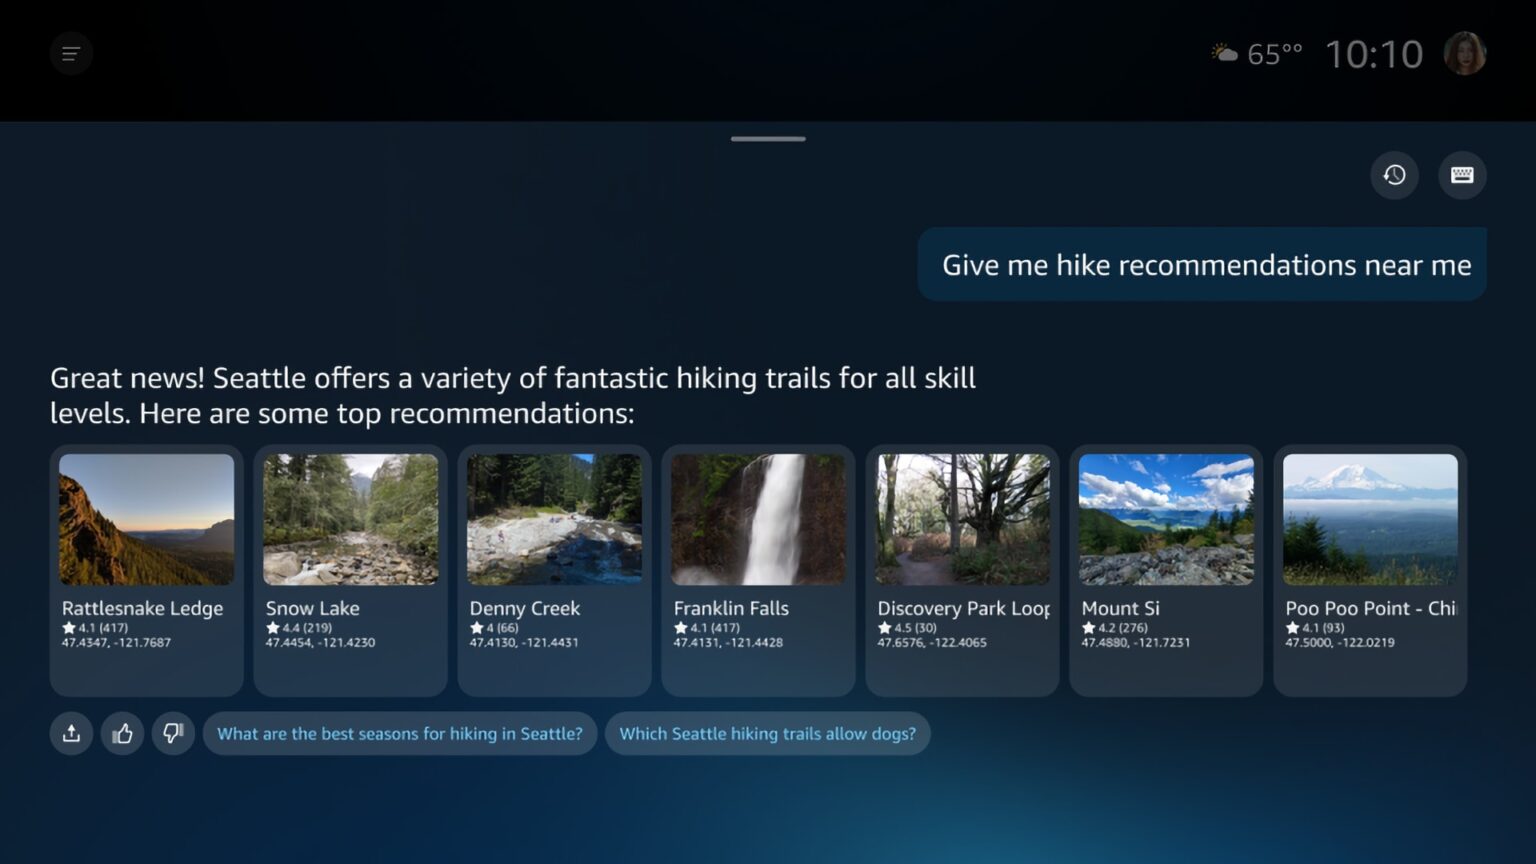The height and width of the screenshot is (864, 1536).
Task: Give a thumbs up to the response
Action: (x=122, y=734)
